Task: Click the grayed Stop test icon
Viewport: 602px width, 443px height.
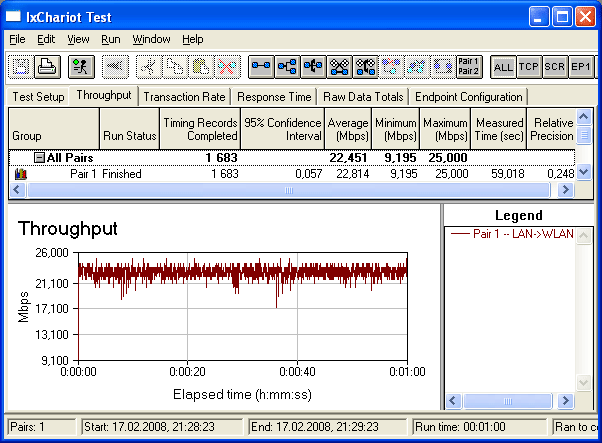Action: (115, 67)
